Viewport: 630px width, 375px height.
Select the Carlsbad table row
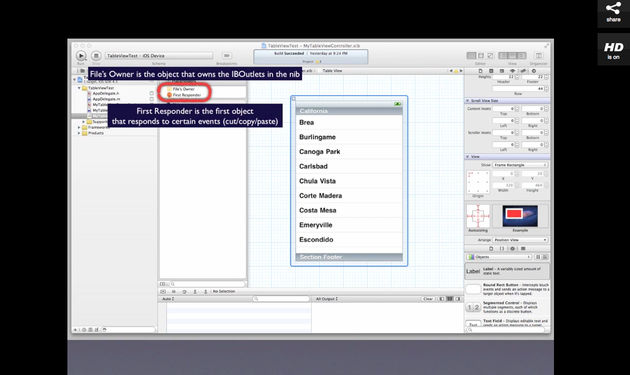[349, 166]
